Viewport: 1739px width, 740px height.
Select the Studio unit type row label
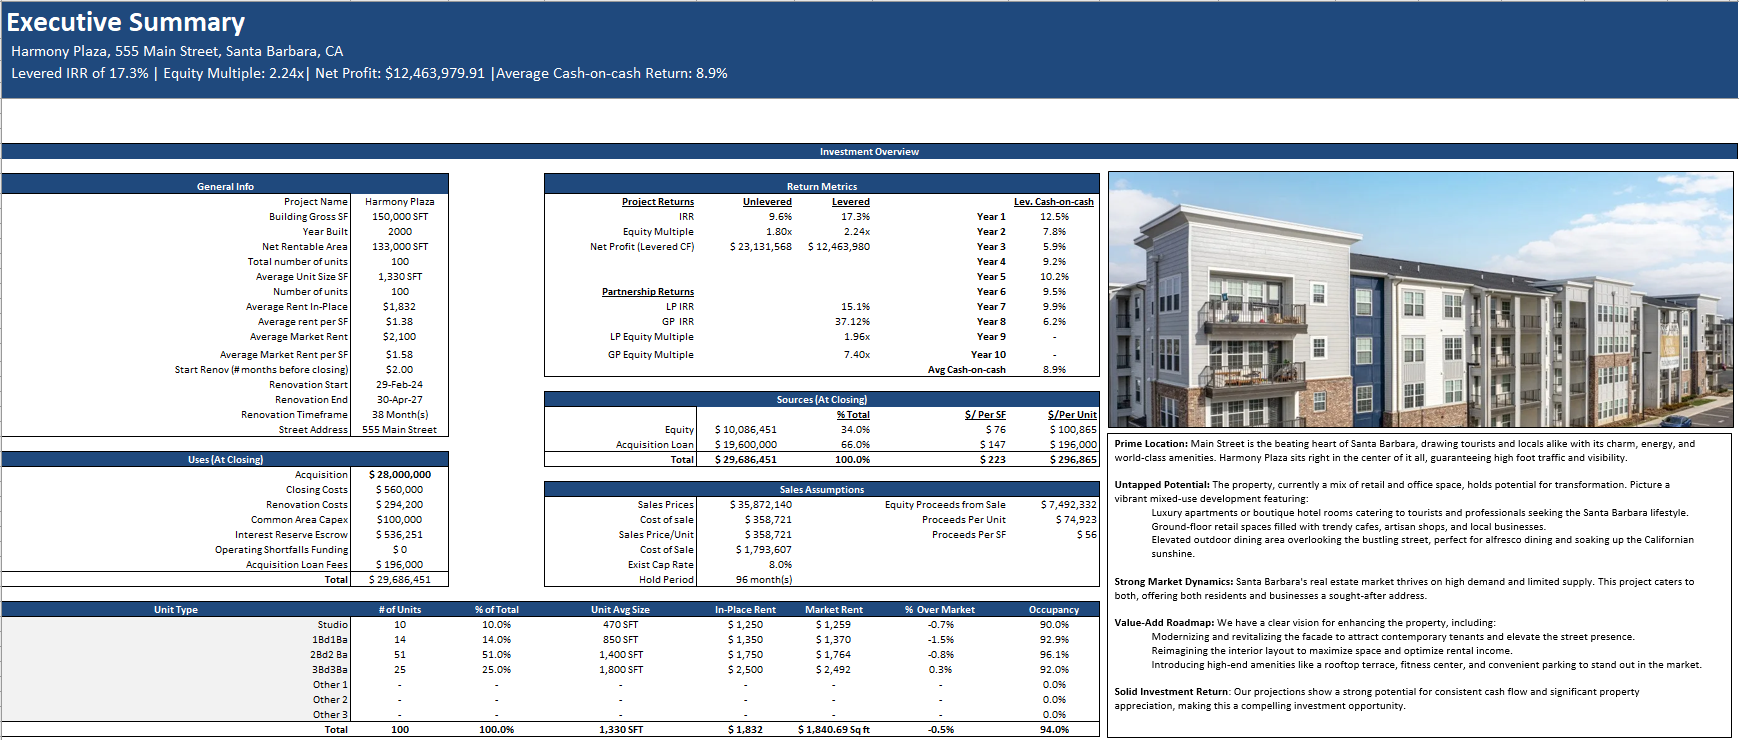coord(333,625)
